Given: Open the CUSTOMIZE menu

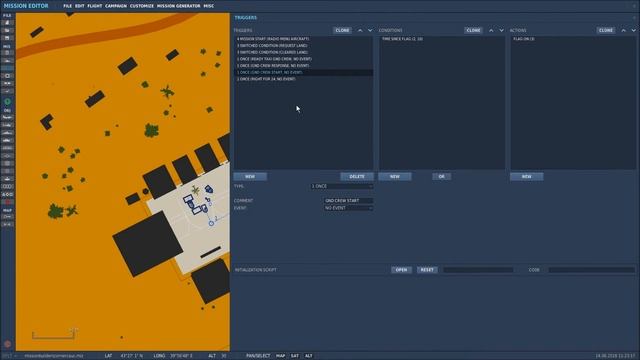Looking at the screenshot, I should click(142, 6).
